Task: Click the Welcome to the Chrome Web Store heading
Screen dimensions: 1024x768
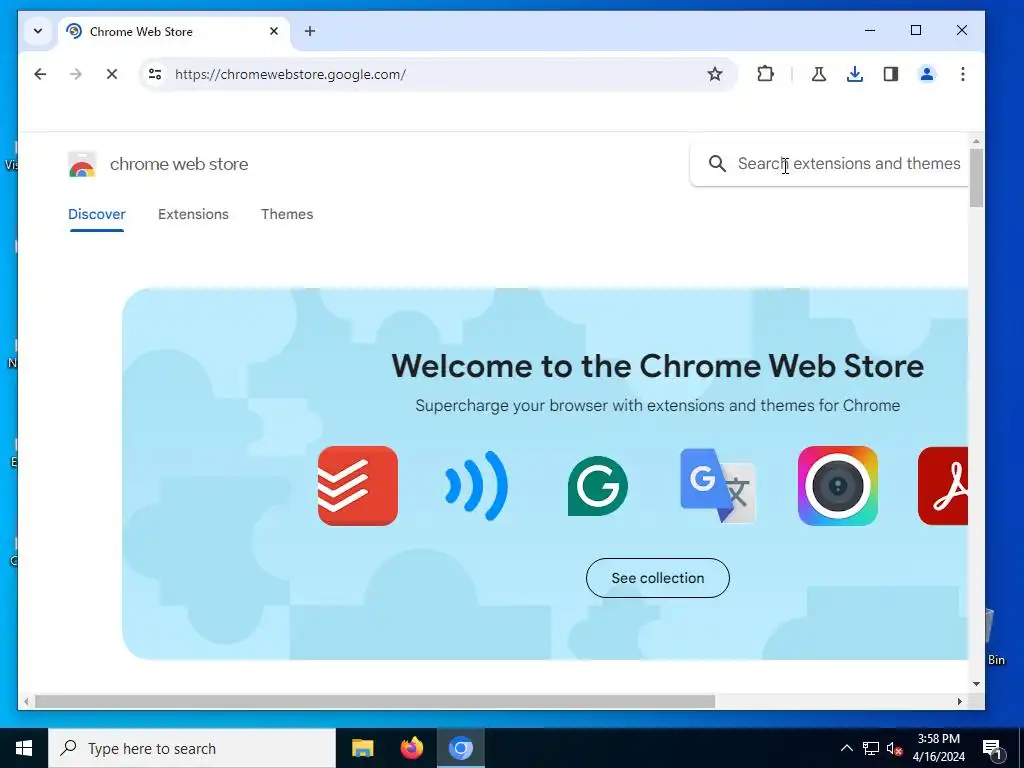Action: click(x=658, y=366)
